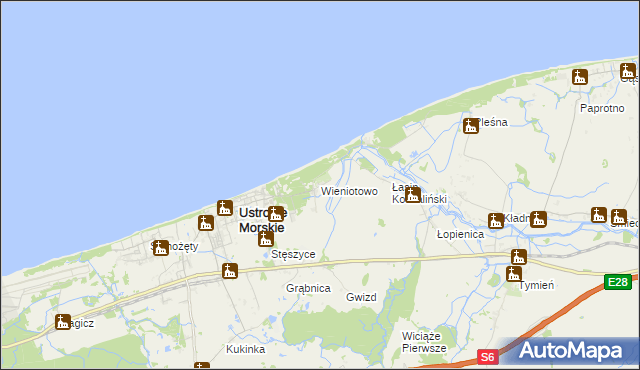Select the church marker at Łasin Koszaliński
Image resolution: width=640 pixels, height=370 pixels.
413,195
